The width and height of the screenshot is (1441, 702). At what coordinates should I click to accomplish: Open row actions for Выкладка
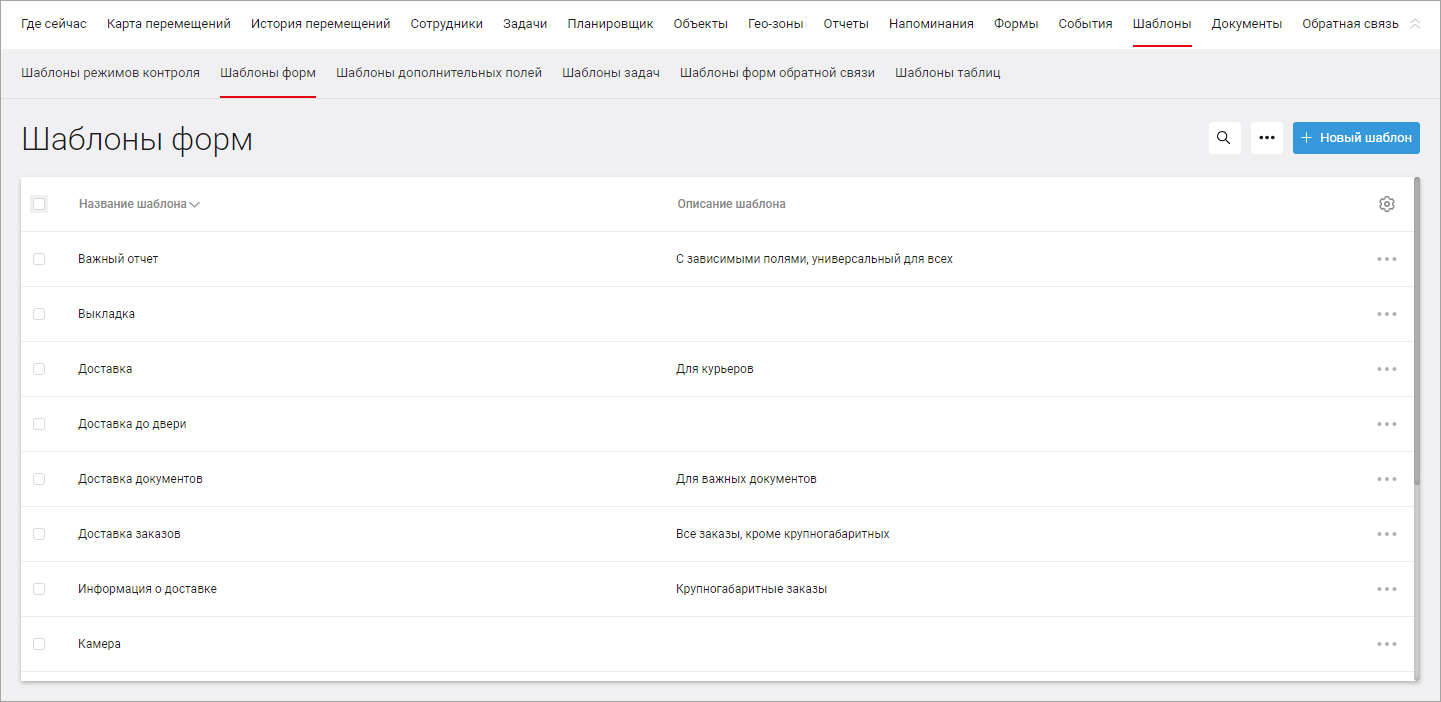(1387, 314)
